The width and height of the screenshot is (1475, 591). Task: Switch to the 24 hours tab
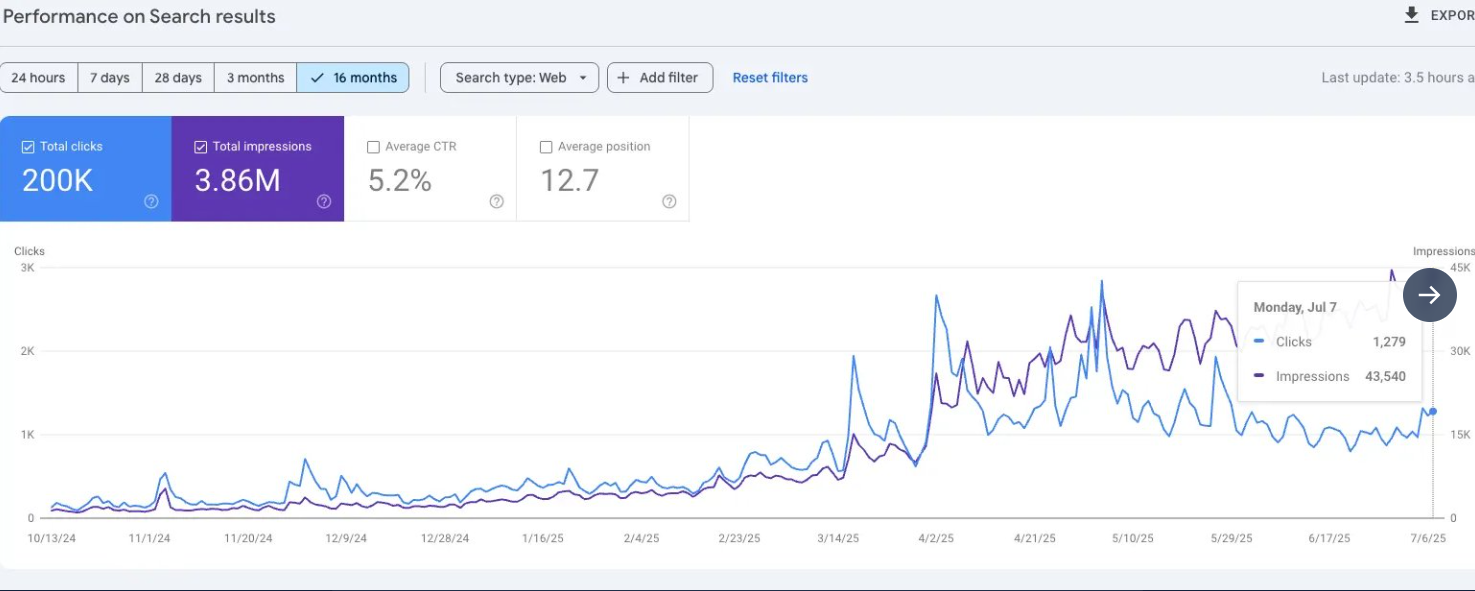coord(39,77)
